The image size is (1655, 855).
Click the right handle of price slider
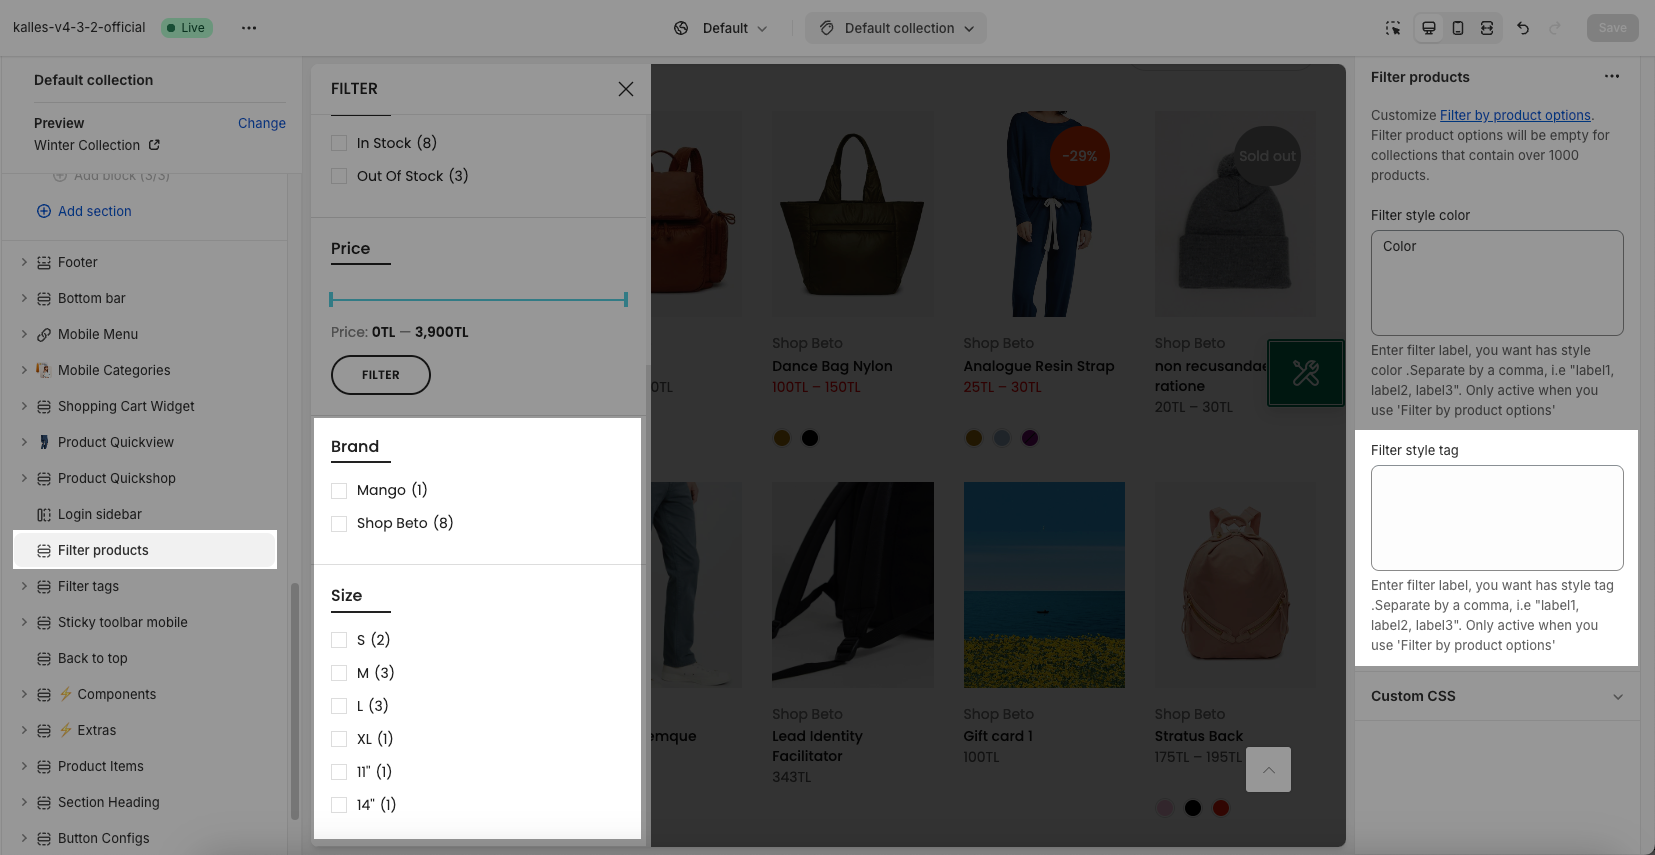(626, 299)
